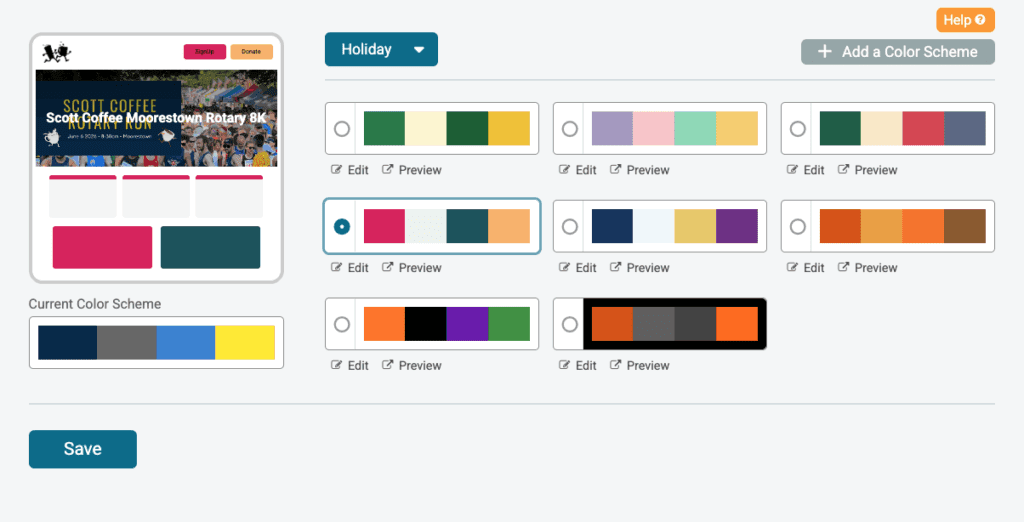This screenshot has width=1024, height=522.
Task: Select the dark green-red-slate scheme radio button
Action: pyautogui.click(x=798, y=129)
